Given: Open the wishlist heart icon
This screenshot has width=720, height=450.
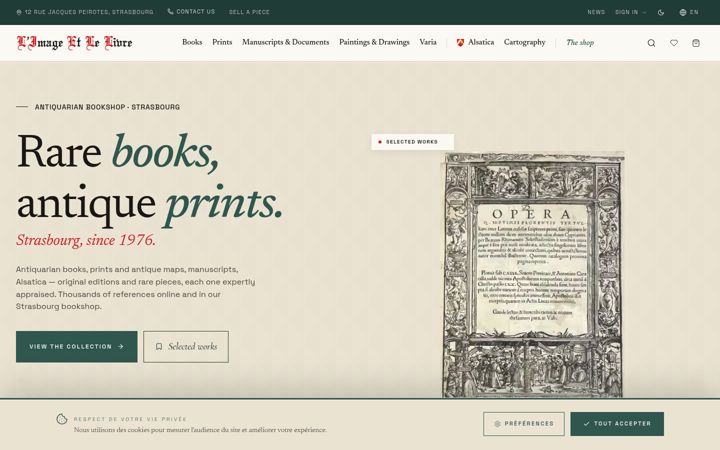Looking at the screenshot, I should click(674, 43).
